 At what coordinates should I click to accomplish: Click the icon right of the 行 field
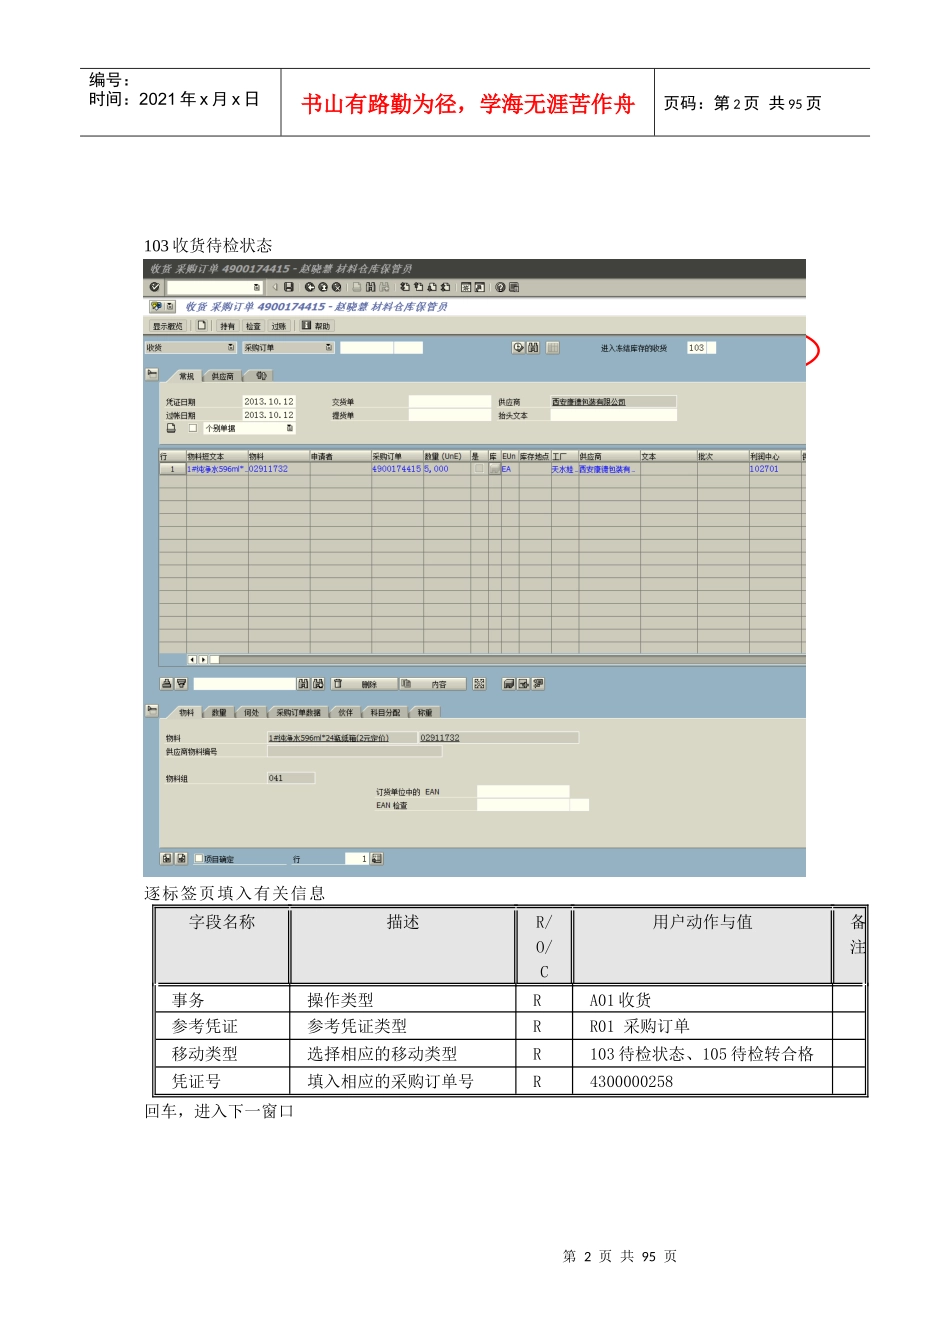pos(377,859)
